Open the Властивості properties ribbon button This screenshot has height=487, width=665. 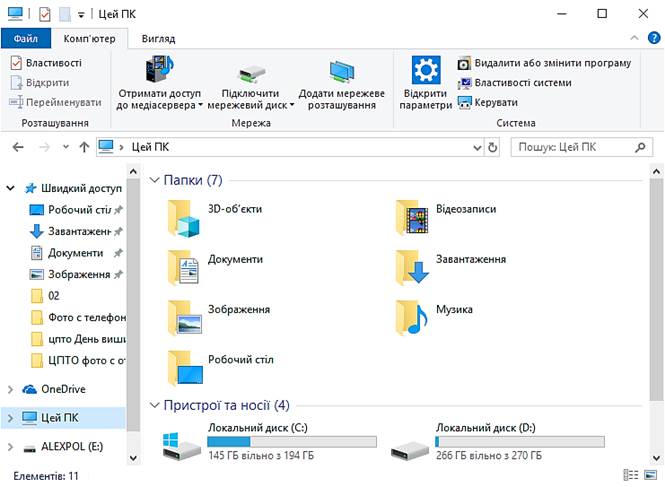[x=46, y=63]
